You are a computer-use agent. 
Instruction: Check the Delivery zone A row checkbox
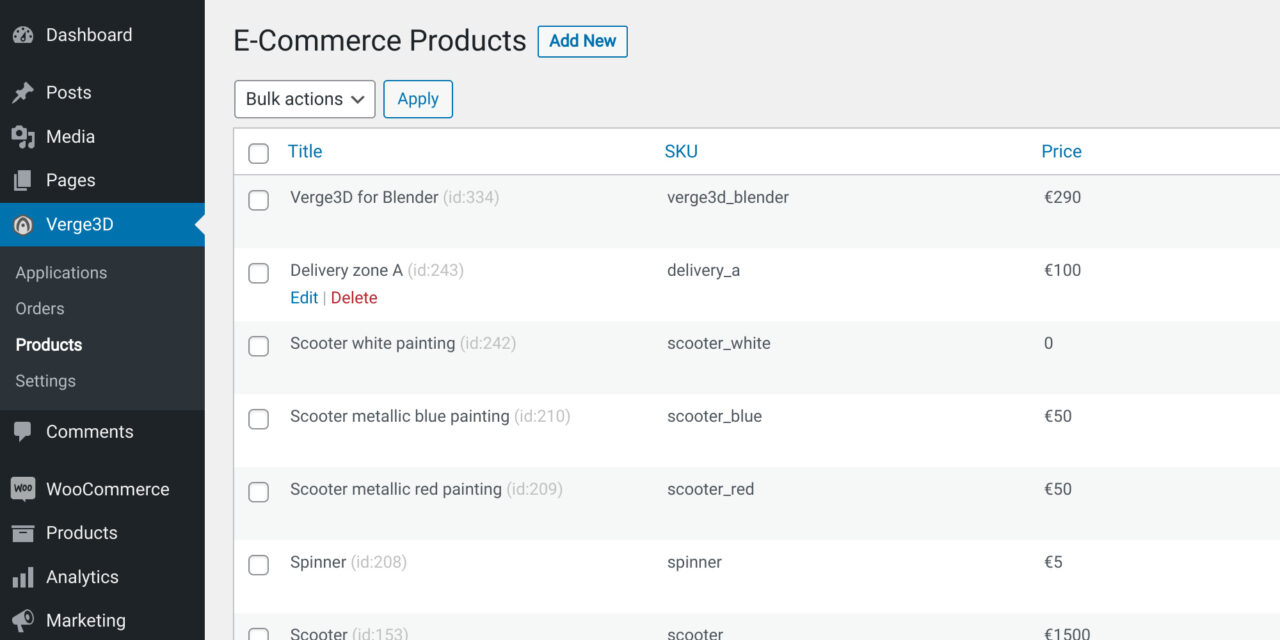259,273
